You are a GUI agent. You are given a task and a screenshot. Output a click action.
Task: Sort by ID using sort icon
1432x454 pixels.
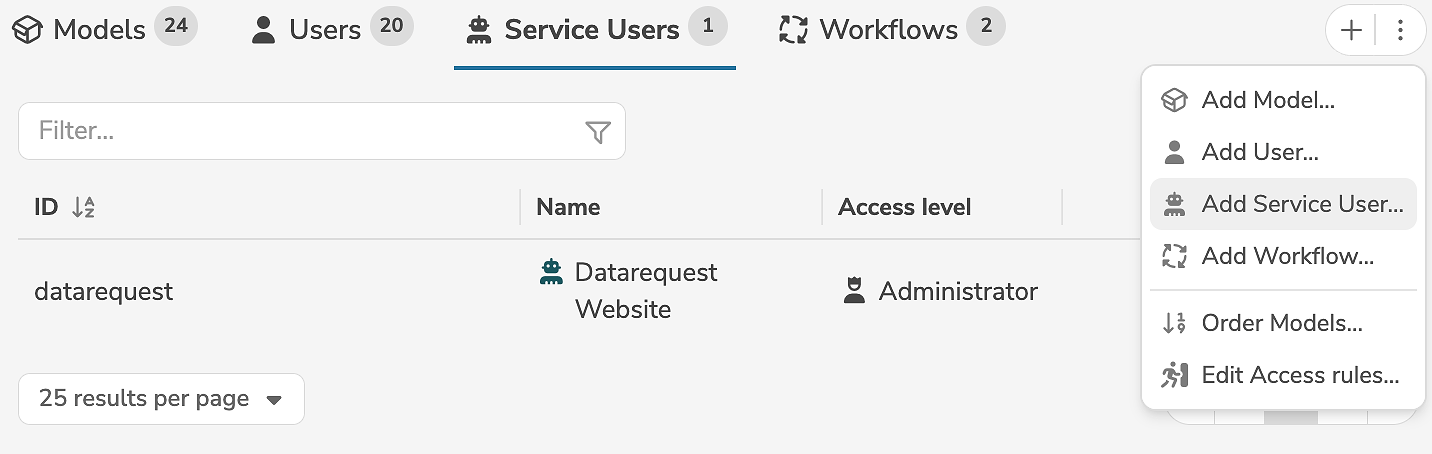(83, 208)
